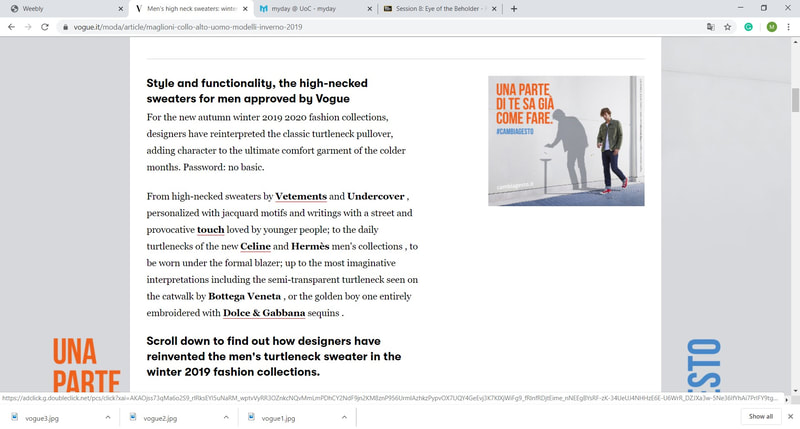Click the Scroll down to find out heading
Viewport: 800px width, 429px height.
274,357
